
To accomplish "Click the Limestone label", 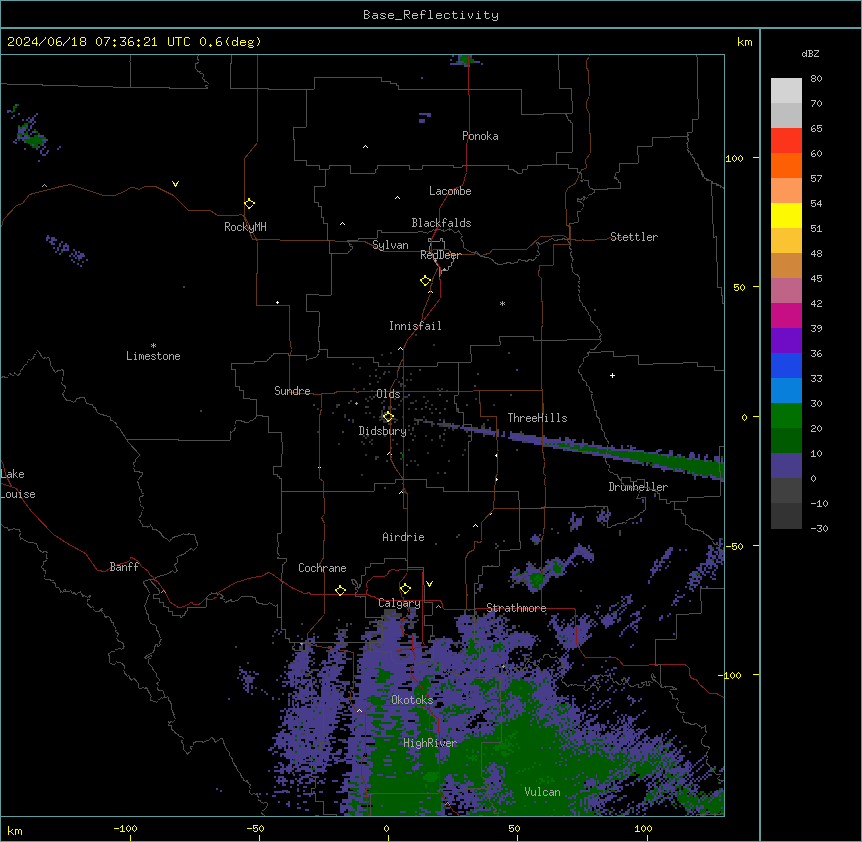I will 153,356.
